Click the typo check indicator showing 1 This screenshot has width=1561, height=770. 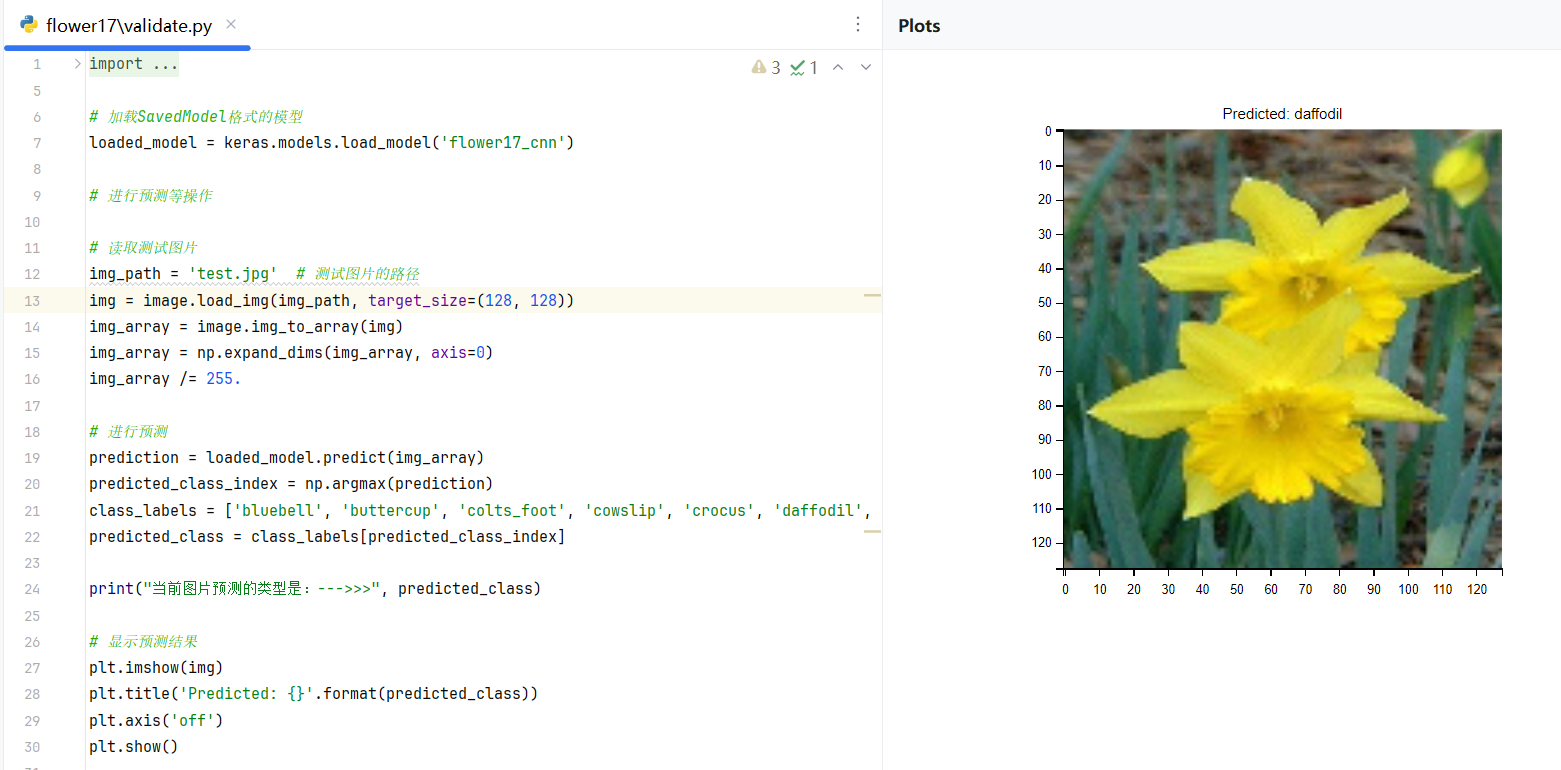coord(805,67)
